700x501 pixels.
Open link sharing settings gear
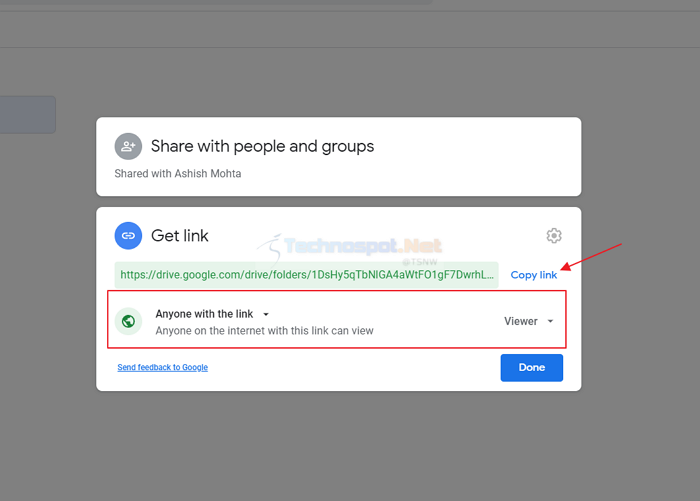554,235
